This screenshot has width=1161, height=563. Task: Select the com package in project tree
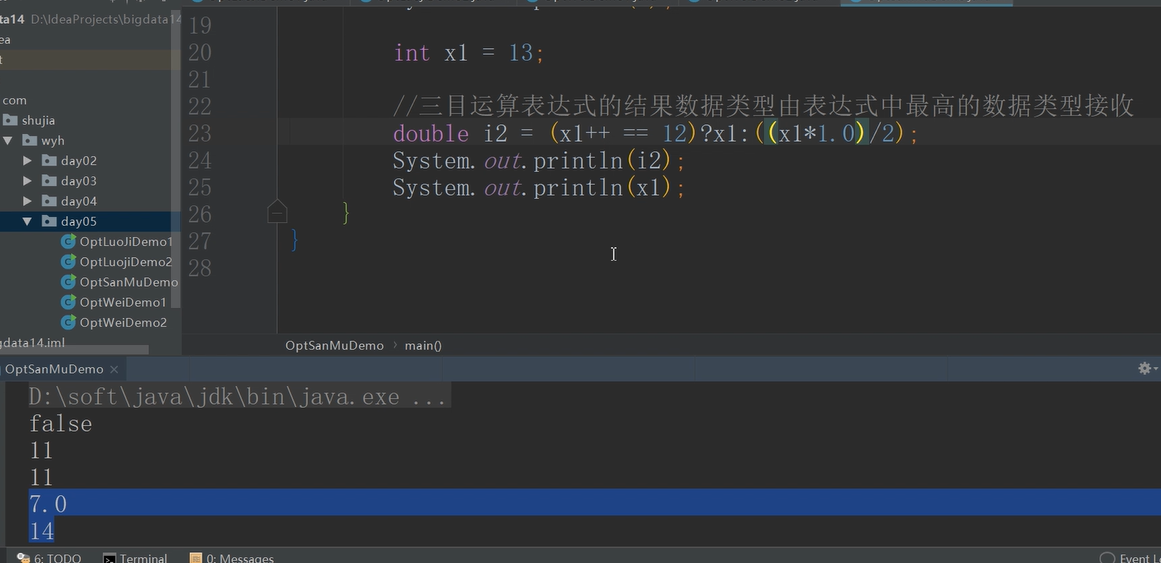click(x=15, y=100)
